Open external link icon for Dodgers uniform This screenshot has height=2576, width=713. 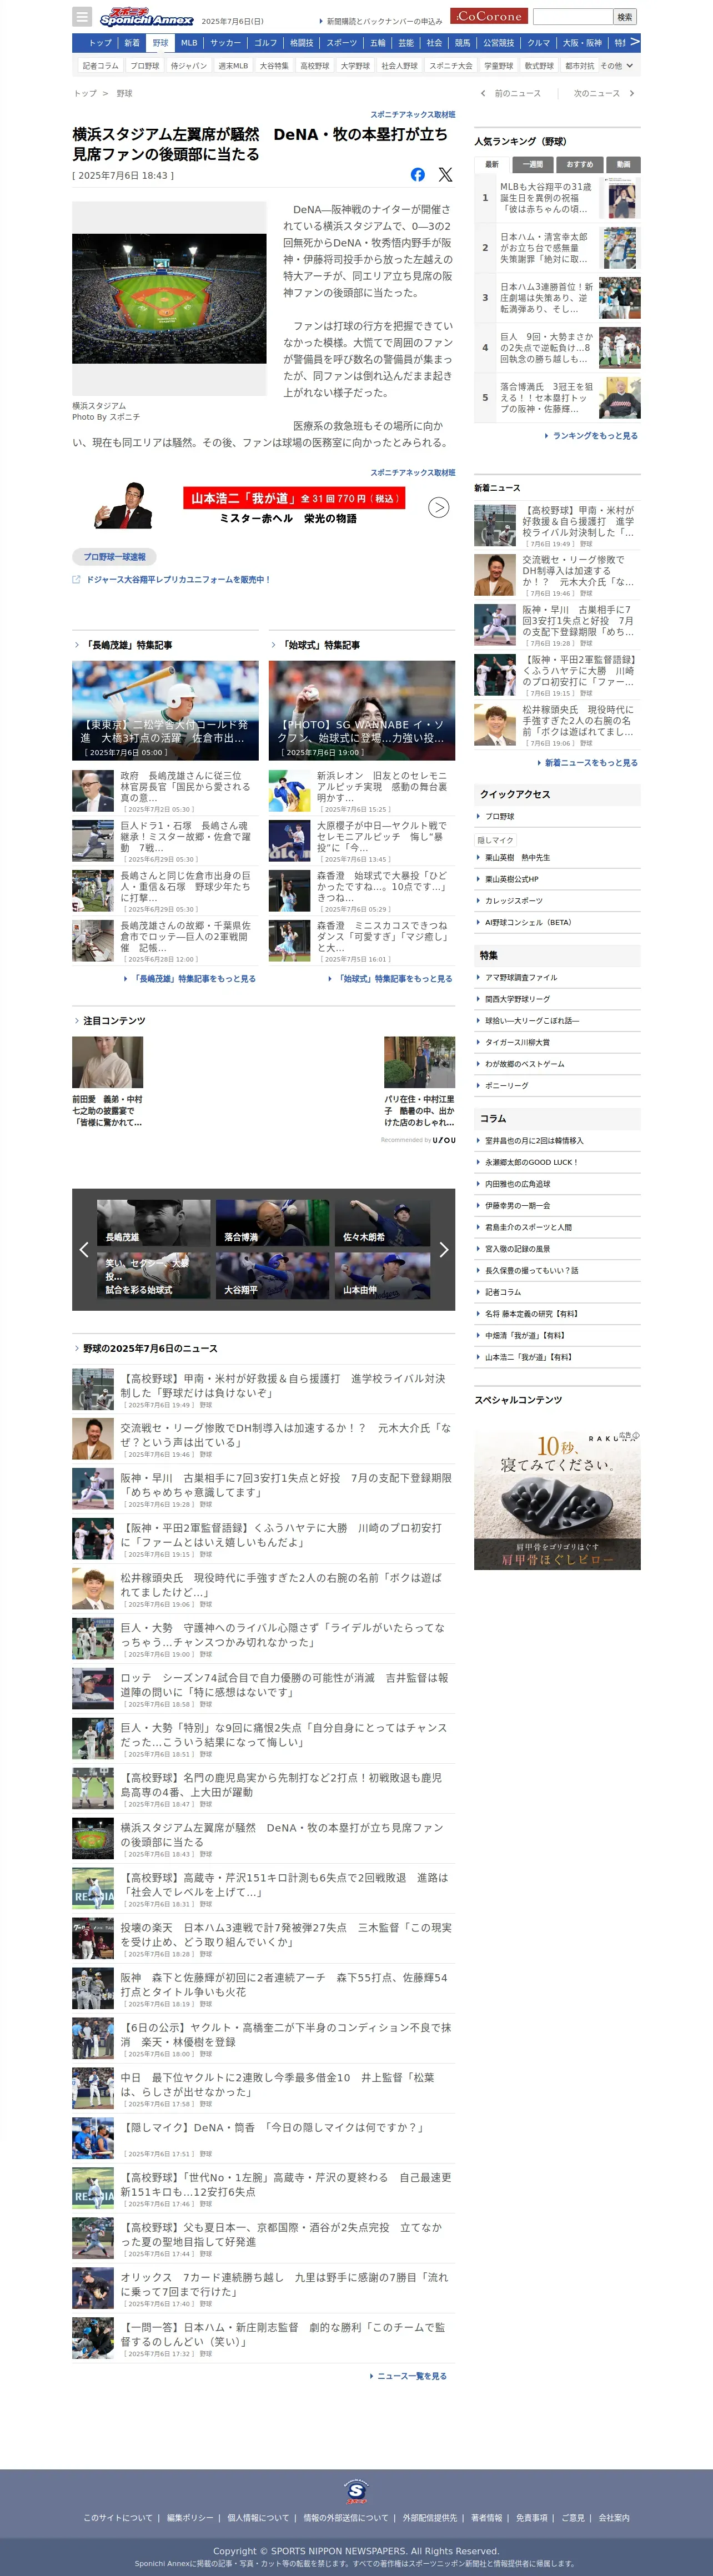(76, 579)
